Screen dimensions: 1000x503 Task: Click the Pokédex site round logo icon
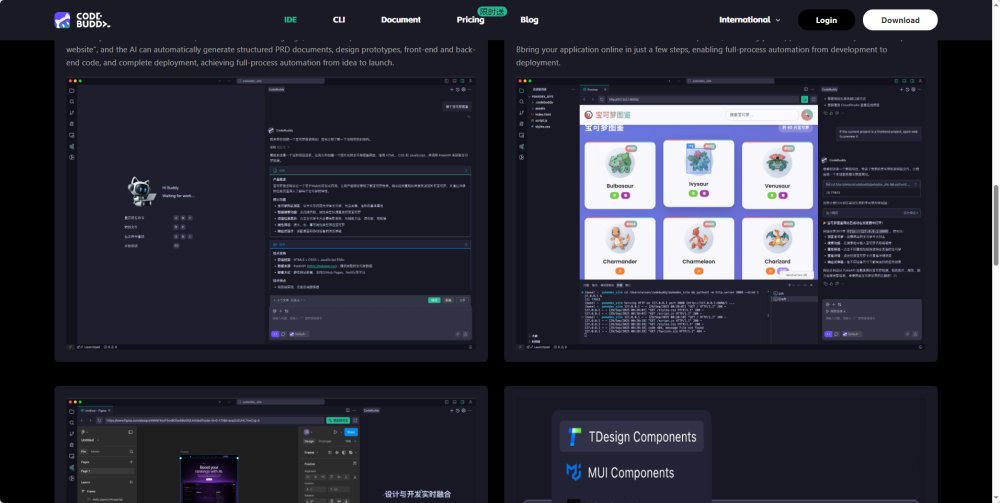(589, 115)
